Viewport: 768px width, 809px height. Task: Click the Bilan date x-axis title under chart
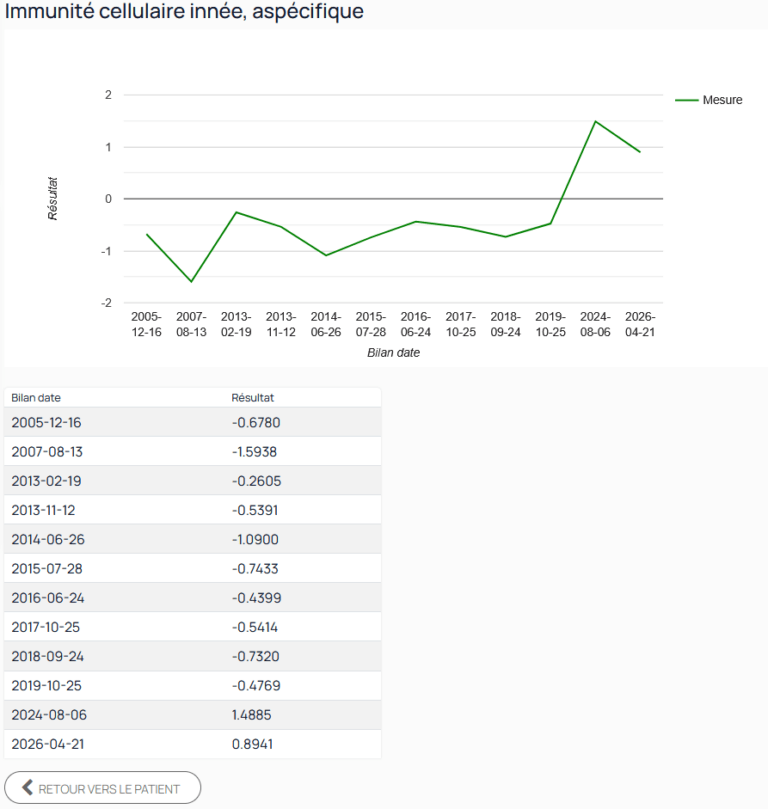click(x=393, y=353)
